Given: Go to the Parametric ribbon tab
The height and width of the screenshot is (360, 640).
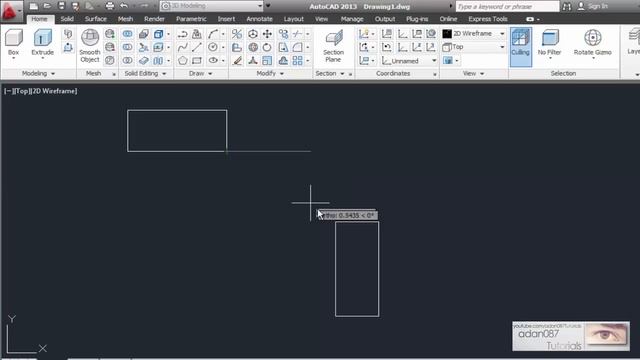Looking at the screenshot, I should coord(191,19).
